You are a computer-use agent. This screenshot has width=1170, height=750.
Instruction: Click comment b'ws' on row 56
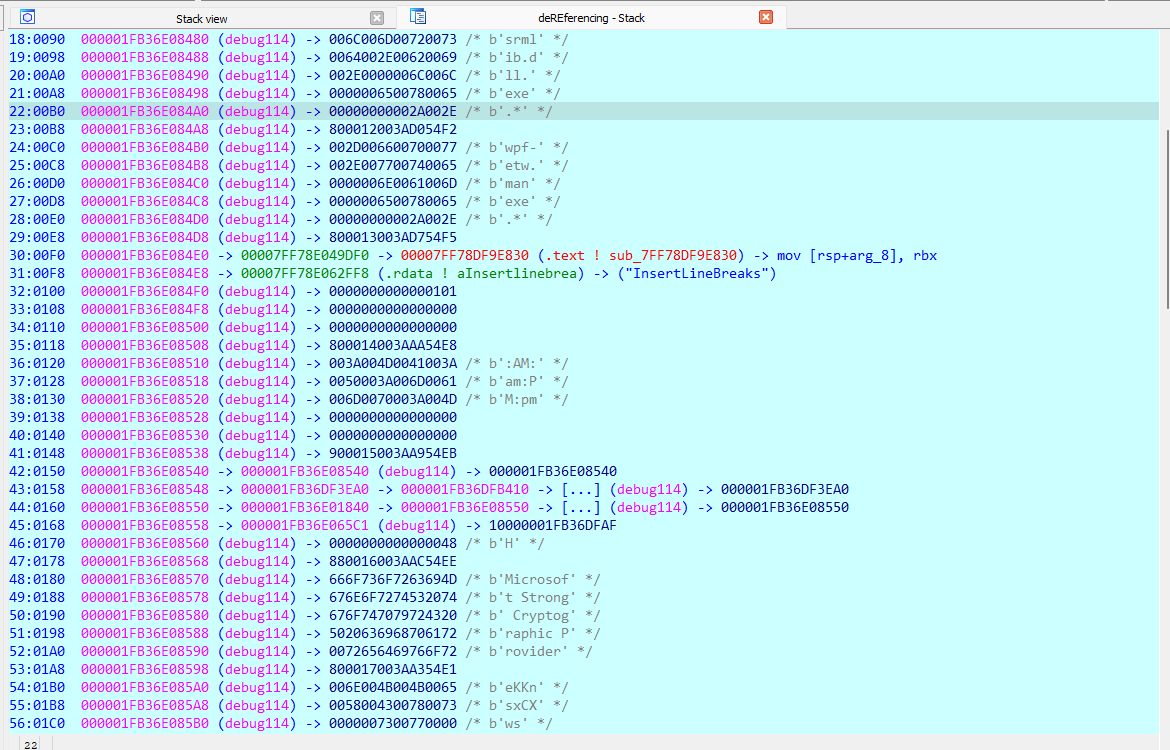(x=508, y=724)
